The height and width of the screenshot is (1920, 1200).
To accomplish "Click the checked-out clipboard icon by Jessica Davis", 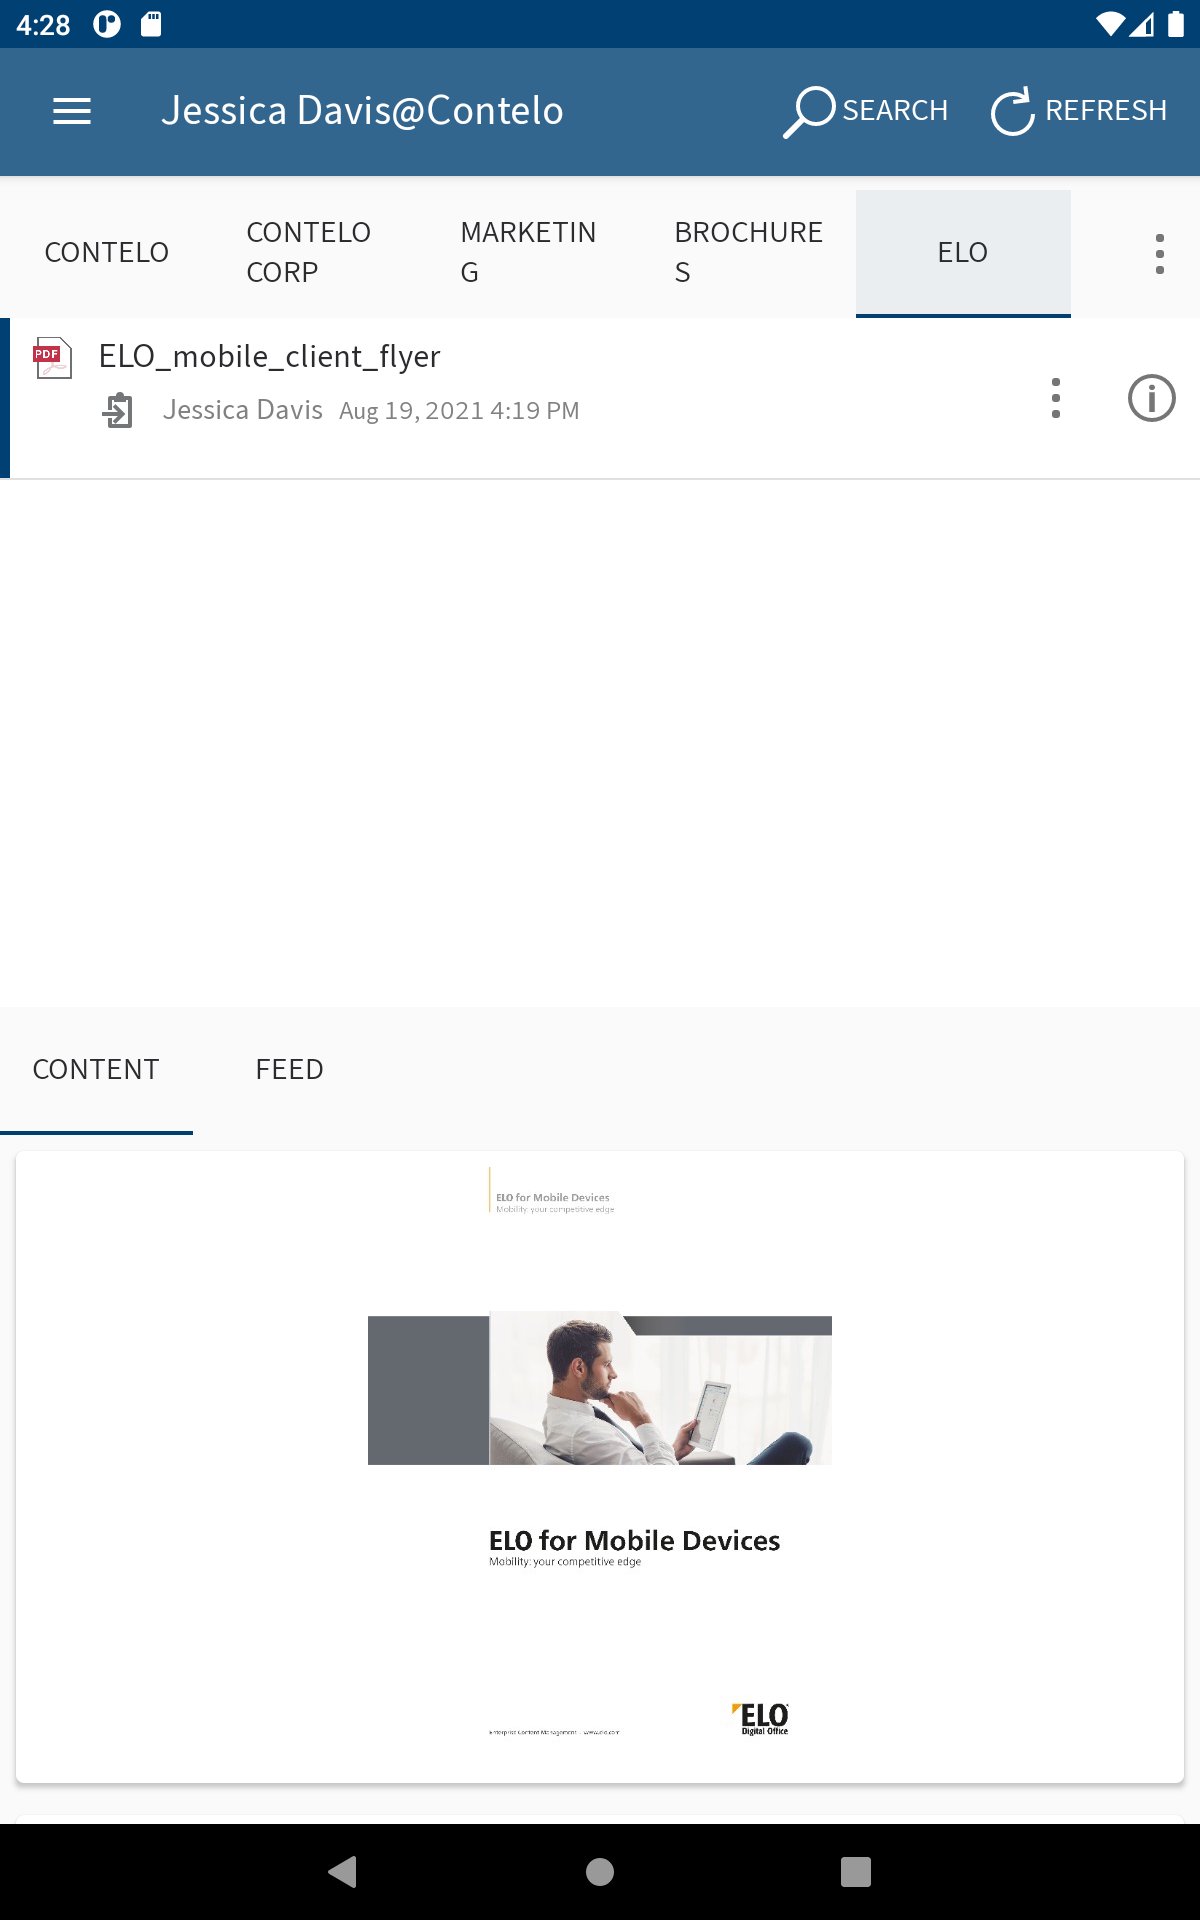I will [x=118, y=410].
